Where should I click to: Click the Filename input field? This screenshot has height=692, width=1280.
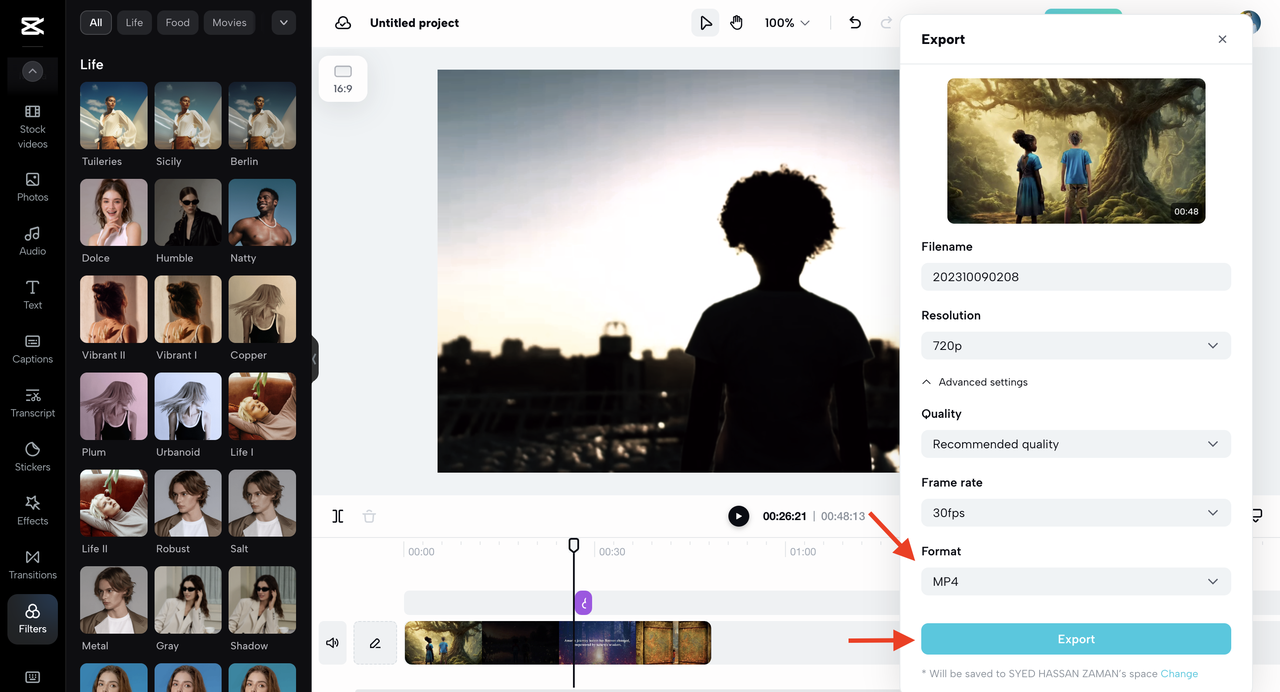1075,277
